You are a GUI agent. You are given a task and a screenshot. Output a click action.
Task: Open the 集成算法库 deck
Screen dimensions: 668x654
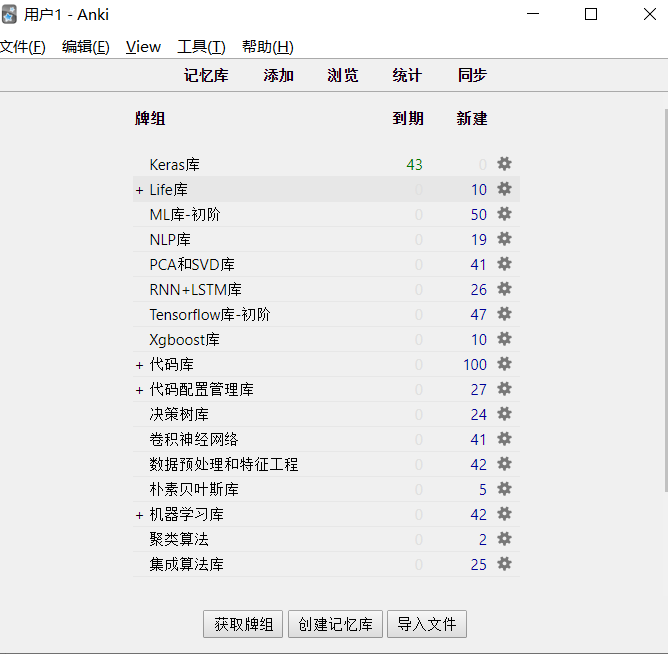coord(187,565)
